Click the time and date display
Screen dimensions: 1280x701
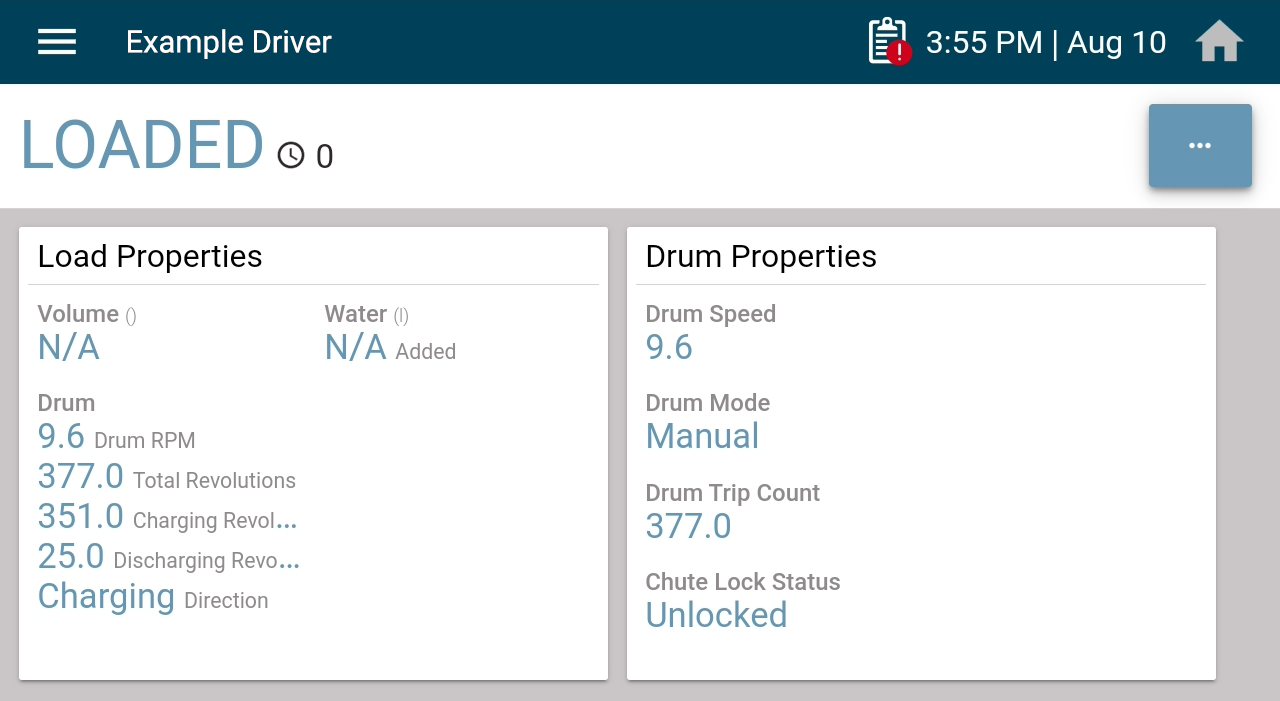[x=1046, y=42]
